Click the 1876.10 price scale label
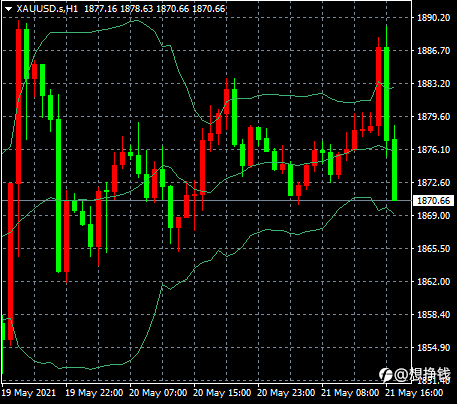 click(433, 150)
